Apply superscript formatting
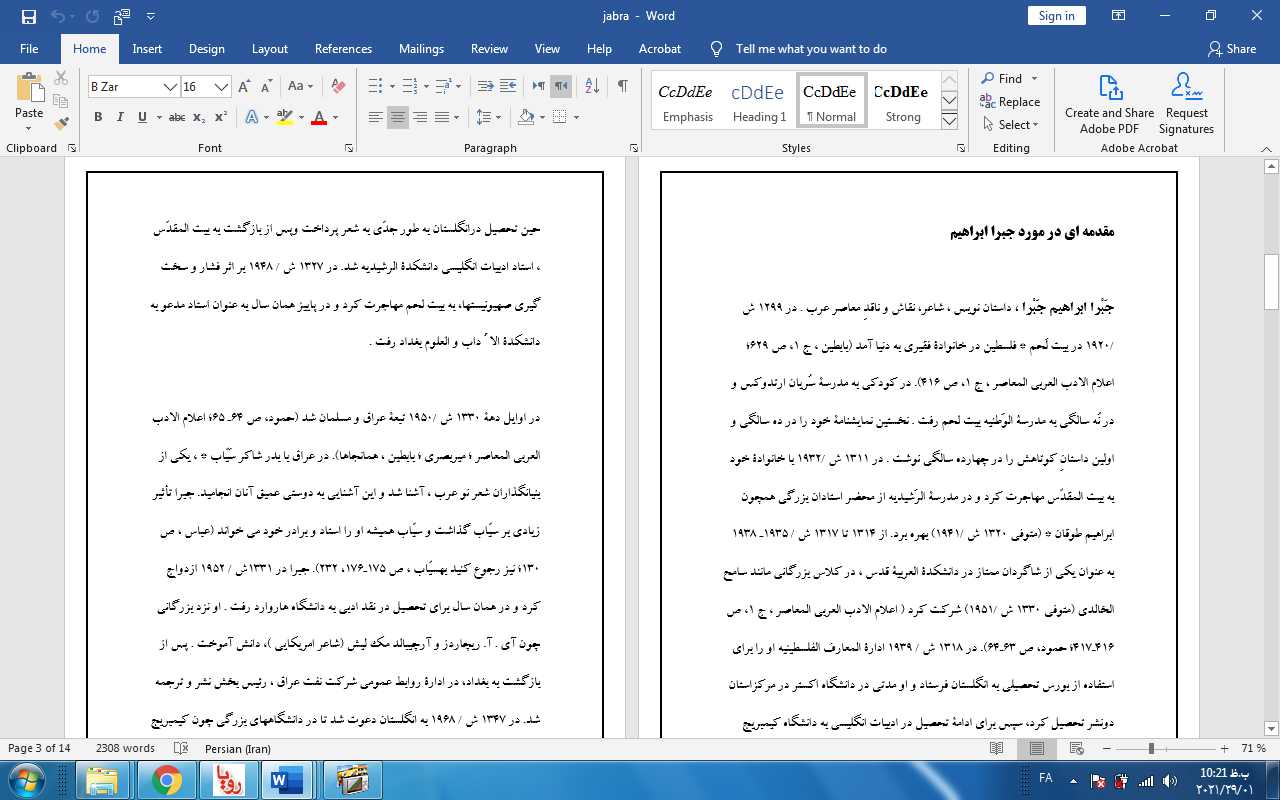Screen dimensions: 1280x800 pos(220,117)
